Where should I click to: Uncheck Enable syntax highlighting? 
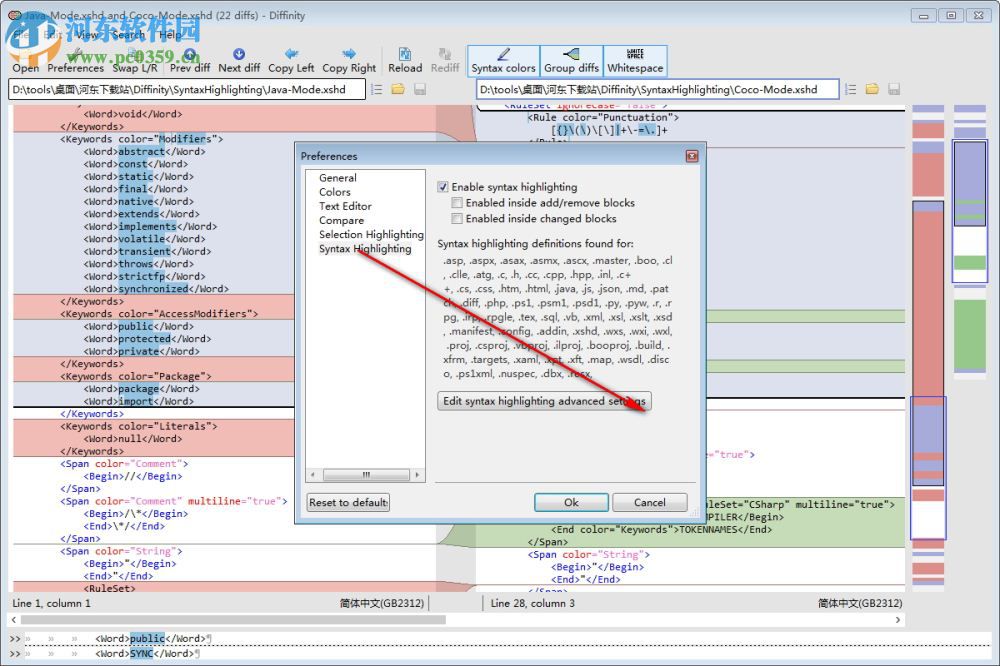tap(443, 187)
